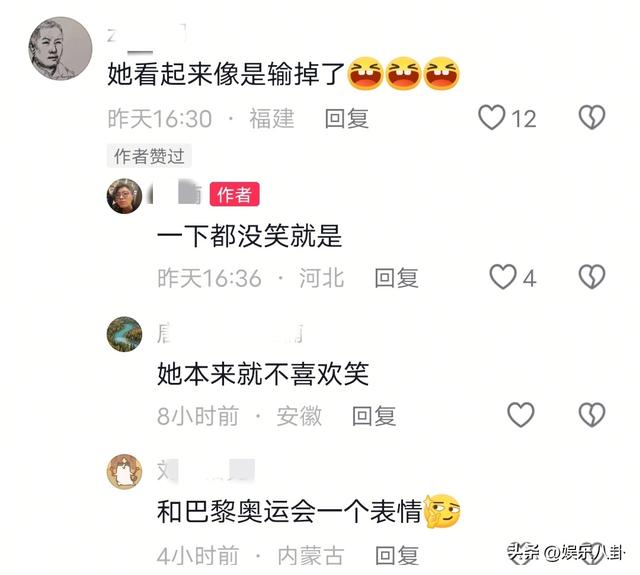640x575 pixels.
Task: Select the reply text '一下都没笑就是'
Action: [x=249, y=236]
